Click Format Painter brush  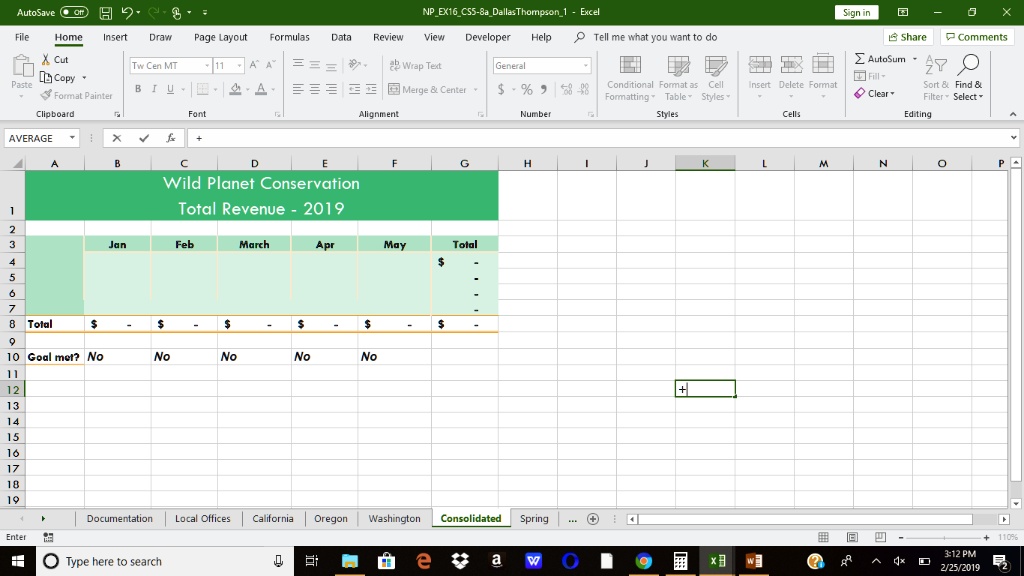pyautogui.click(x=46, y=95)
